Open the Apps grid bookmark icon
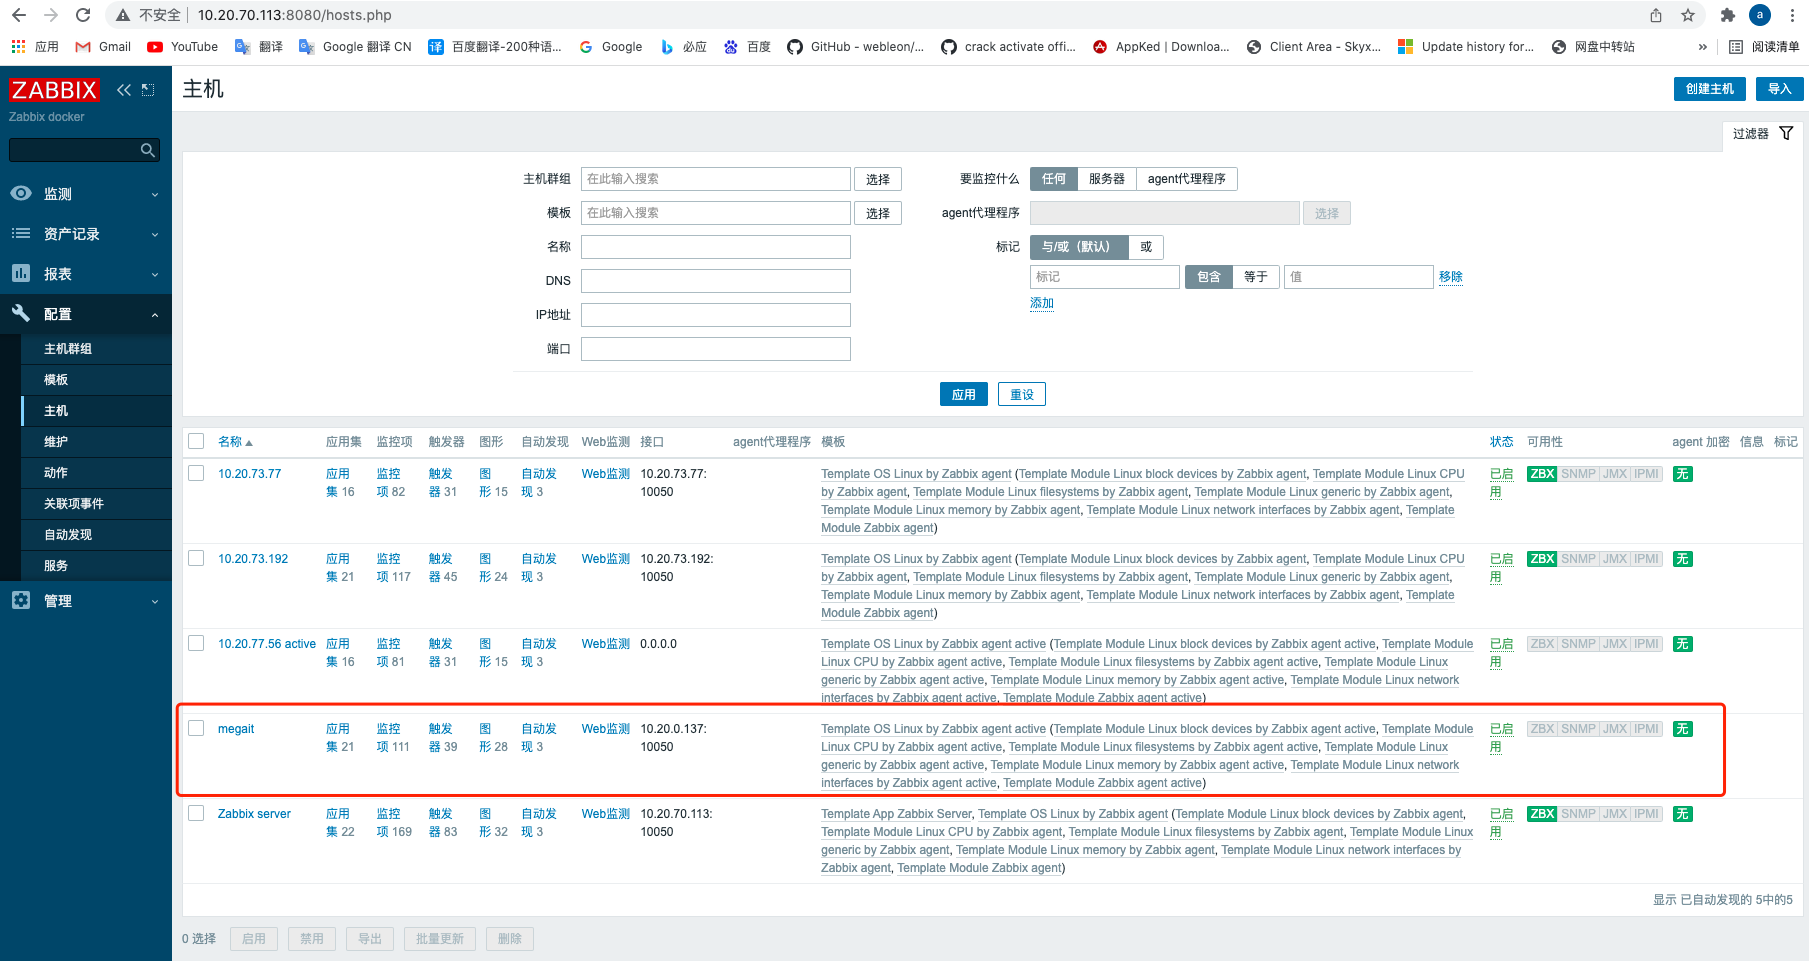 point(18,47)
